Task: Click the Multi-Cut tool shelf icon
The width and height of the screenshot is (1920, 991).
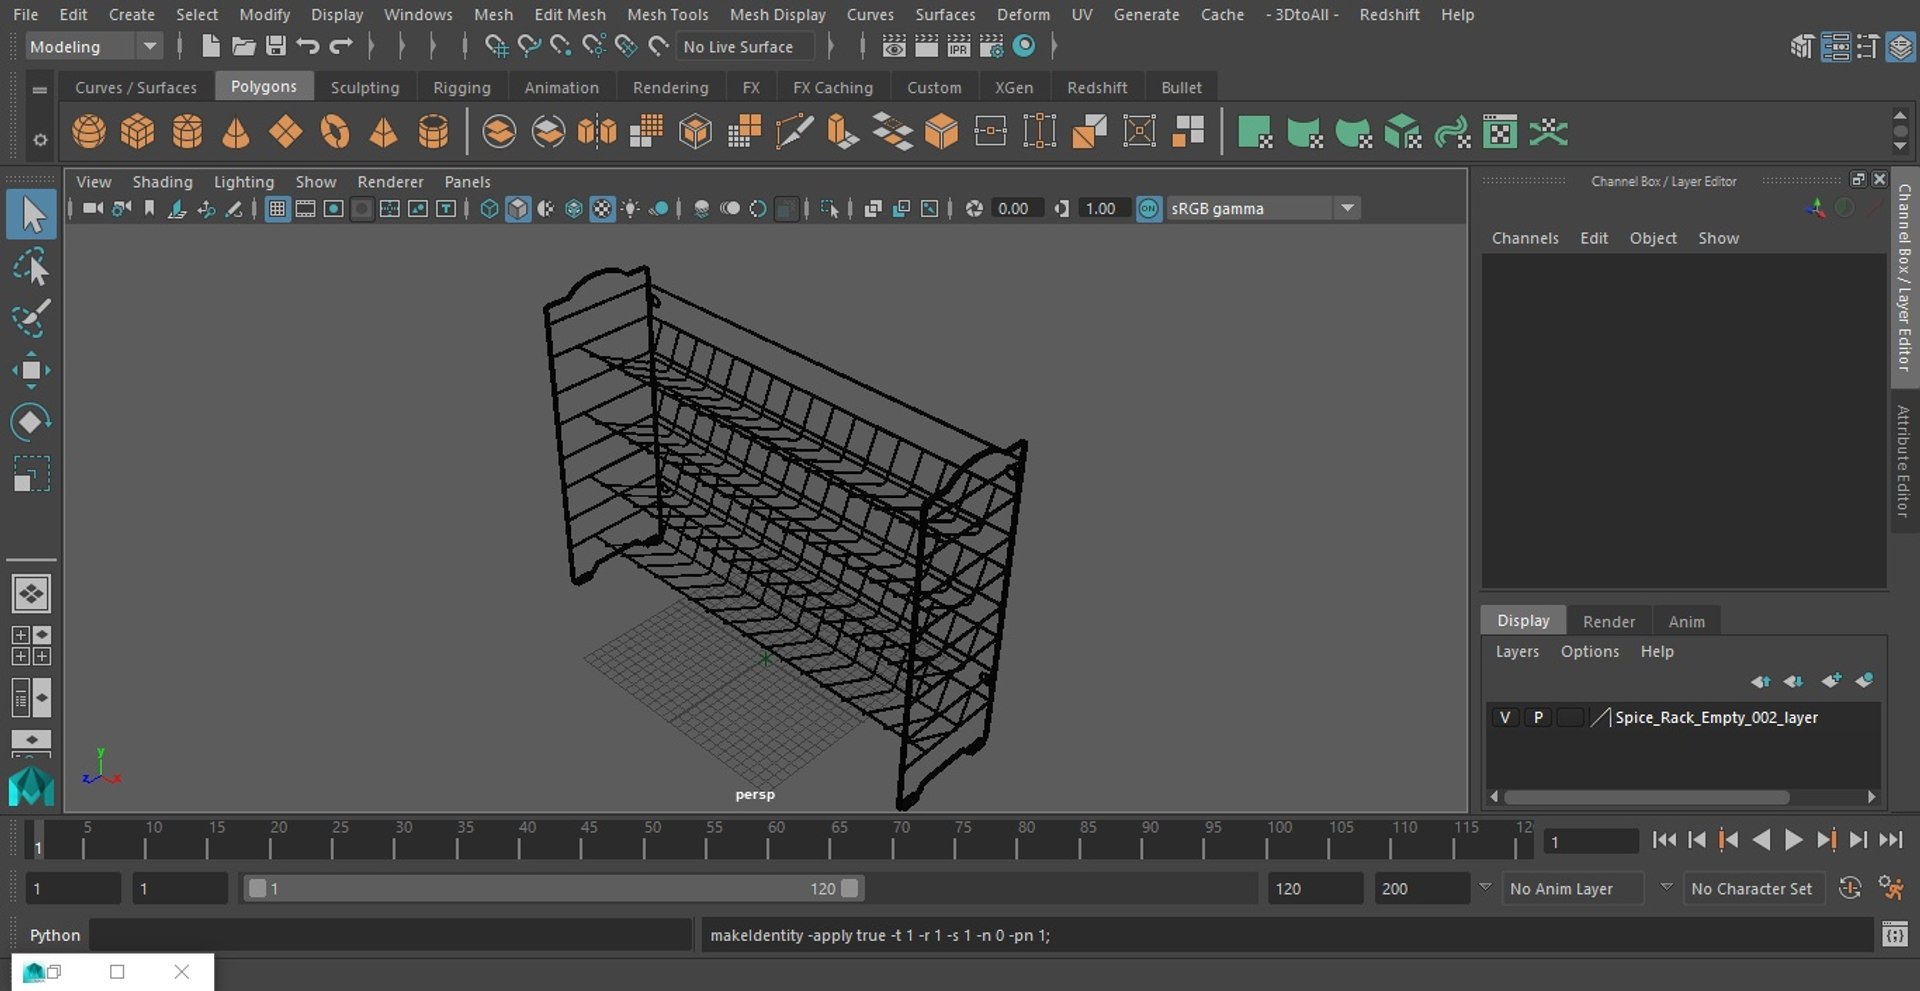Action: pos(794,131)
